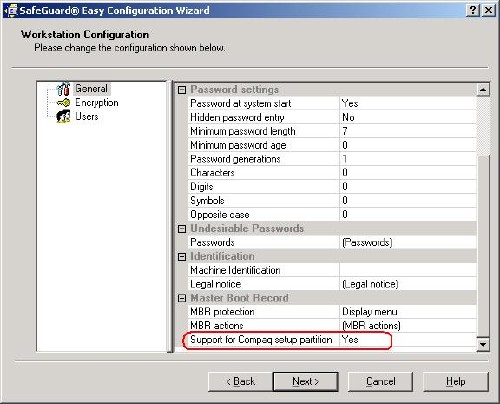Edit the Minimum password length value
Image resolution: width=500 pixels, height=404 pixels.
408,131
